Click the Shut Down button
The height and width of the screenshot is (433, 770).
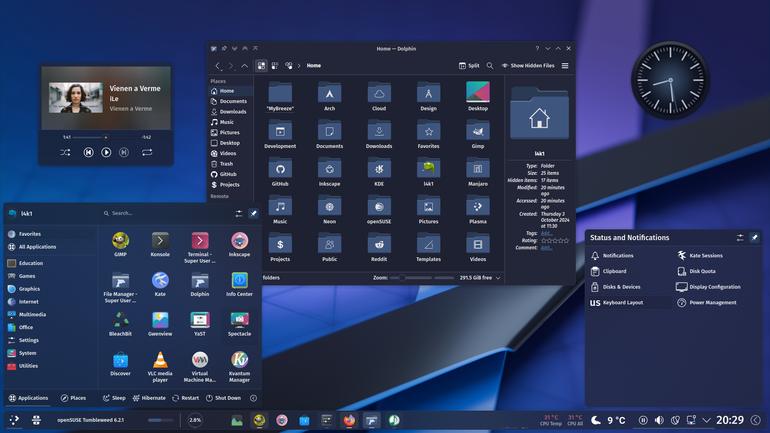point(223,398)
